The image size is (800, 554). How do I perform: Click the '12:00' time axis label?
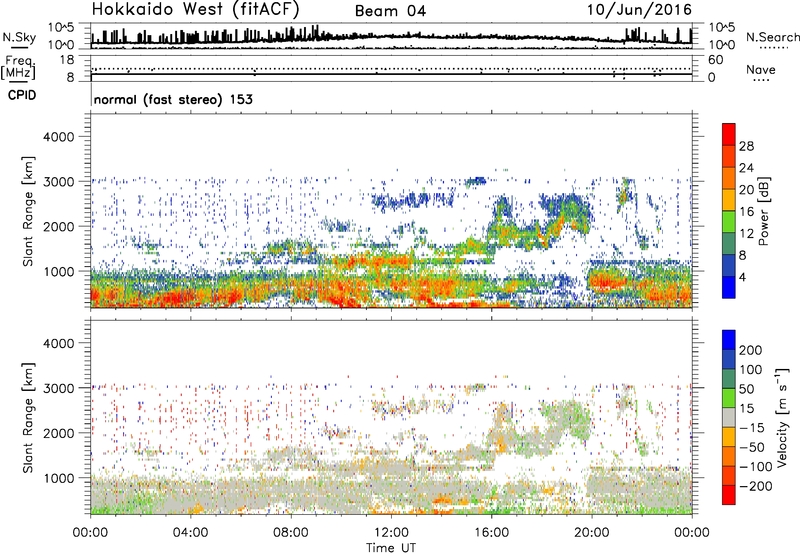(391, 533)
